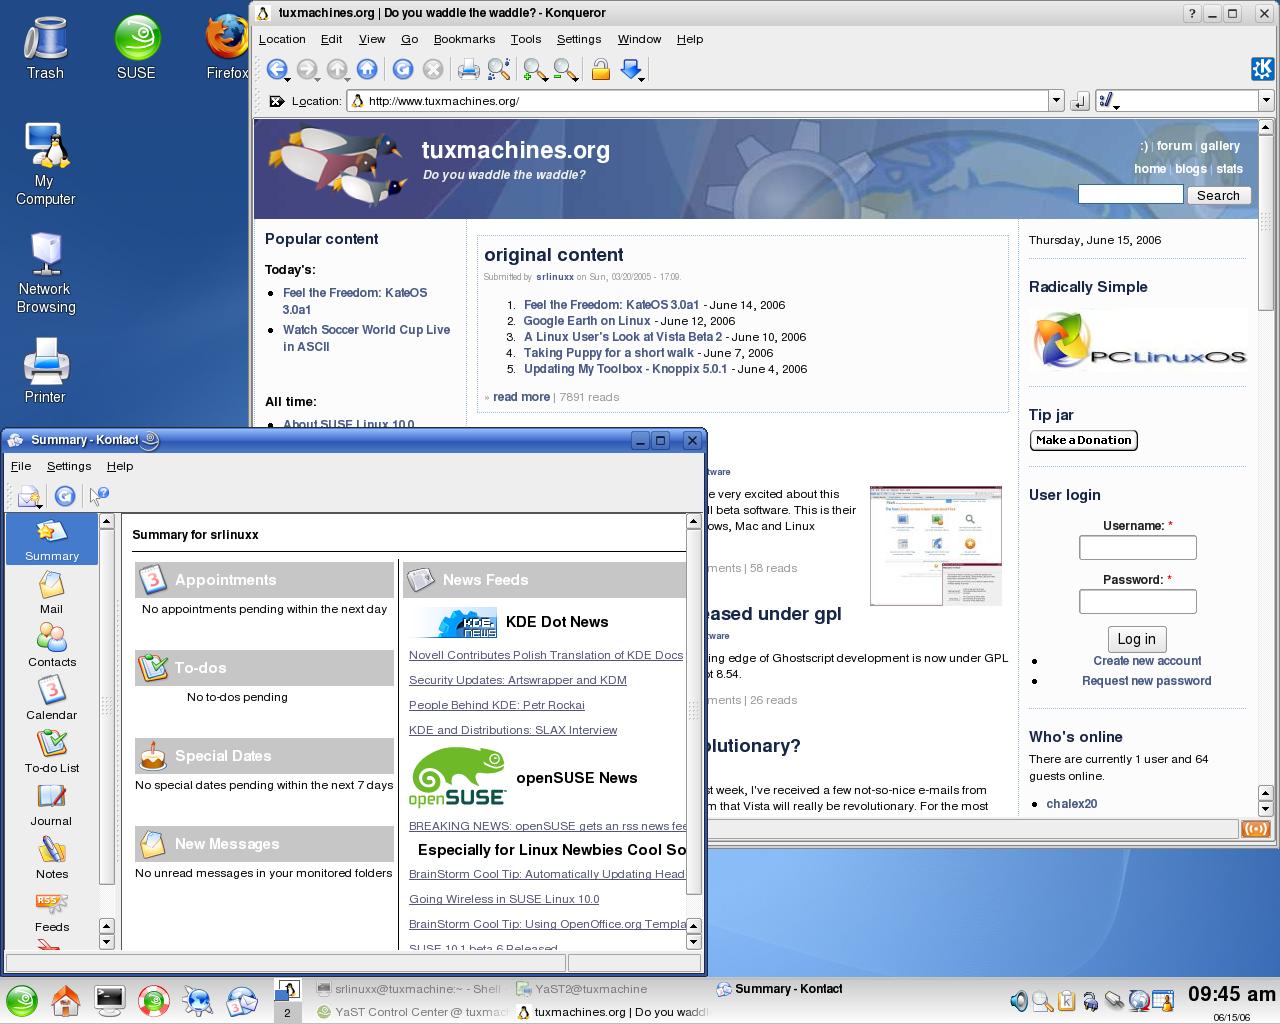Click the clock showing 09:45 am
This screenshot has height=1024, width=1280.
[1231, 994]
